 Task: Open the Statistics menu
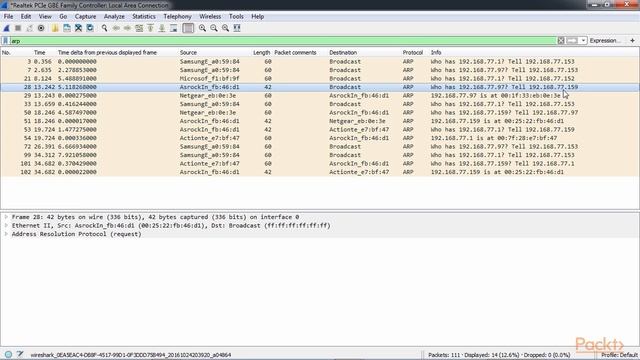coord(144,16)
